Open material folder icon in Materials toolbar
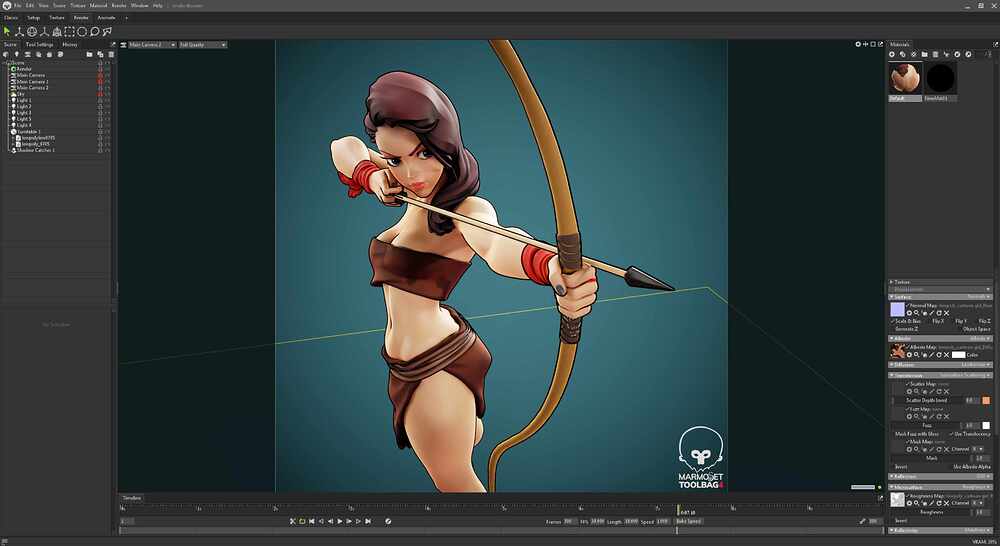Viewport: 1000px width, 546px height. click(x=924, y=54)
